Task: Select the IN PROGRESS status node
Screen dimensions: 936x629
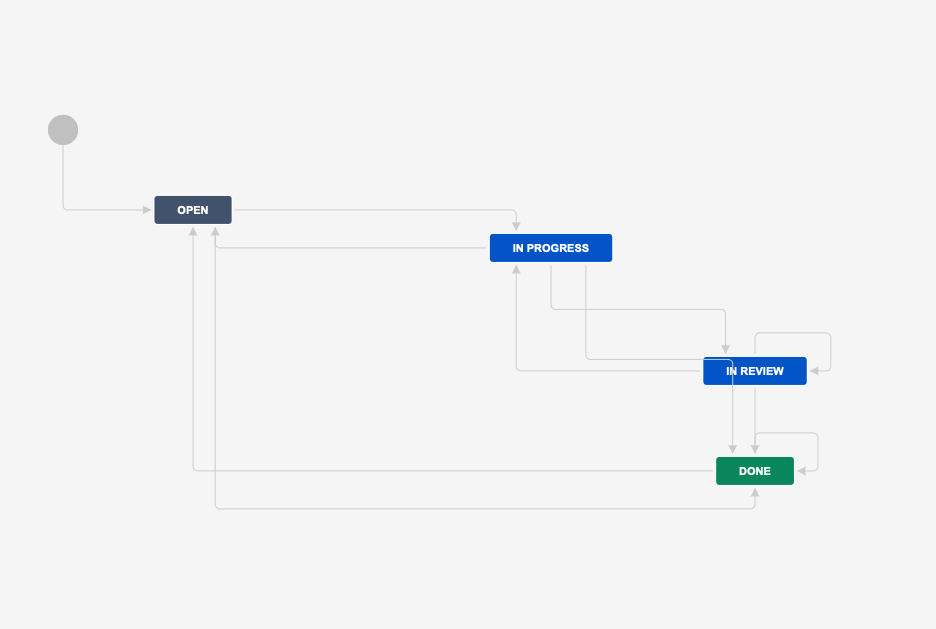Action: [x=551, y=247]
